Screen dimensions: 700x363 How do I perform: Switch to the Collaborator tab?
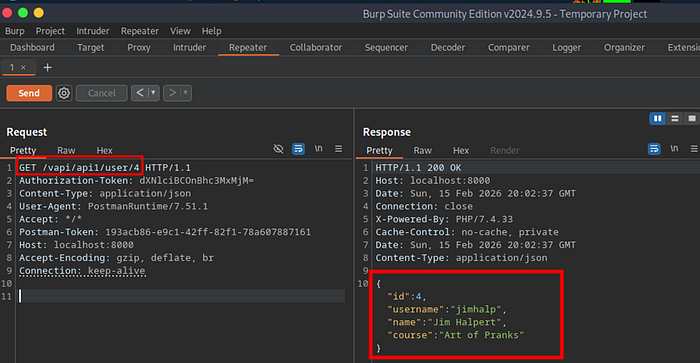point(316,47)
